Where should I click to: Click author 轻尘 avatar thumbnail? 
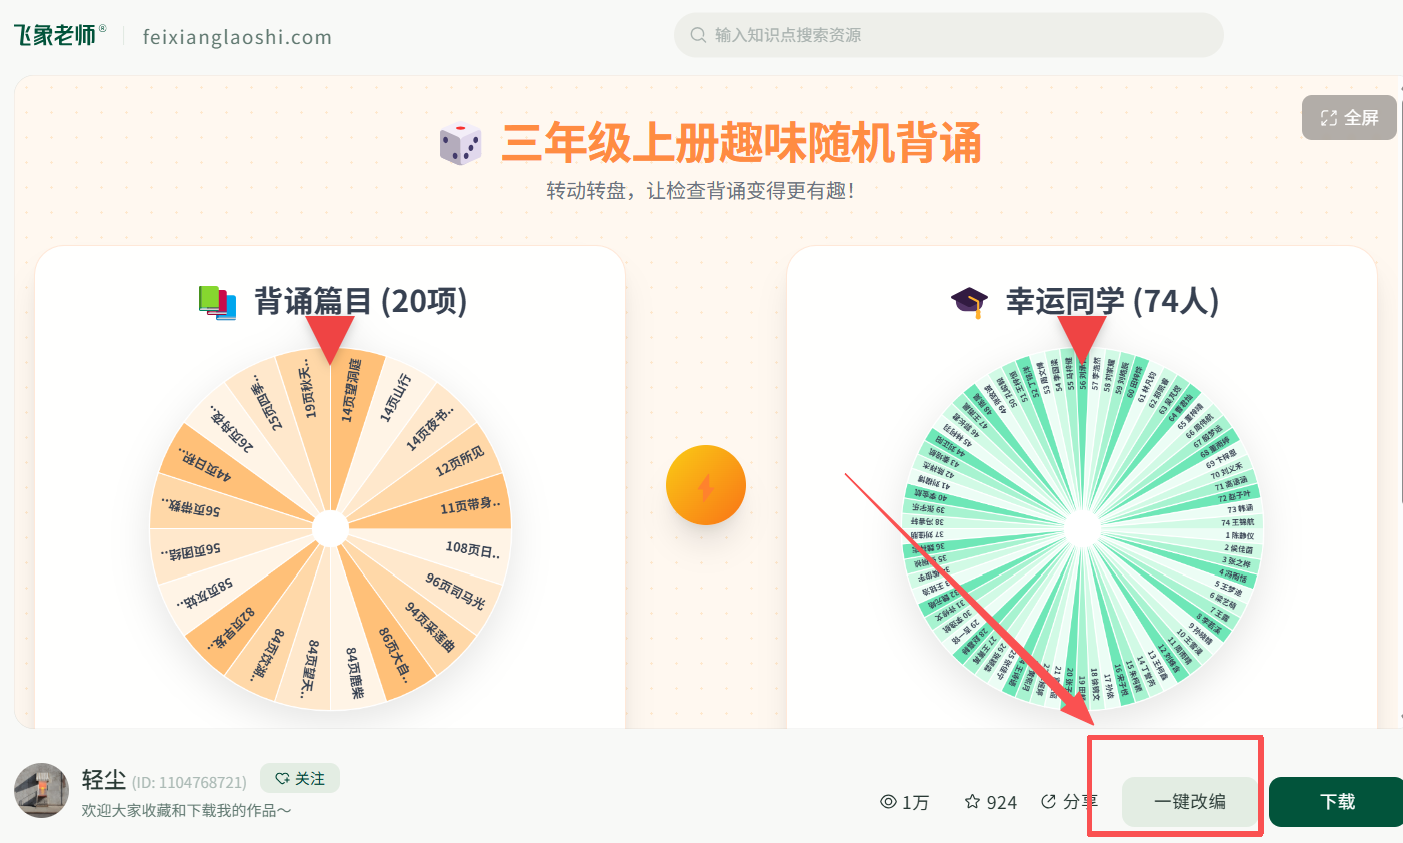tap(41, 791)
